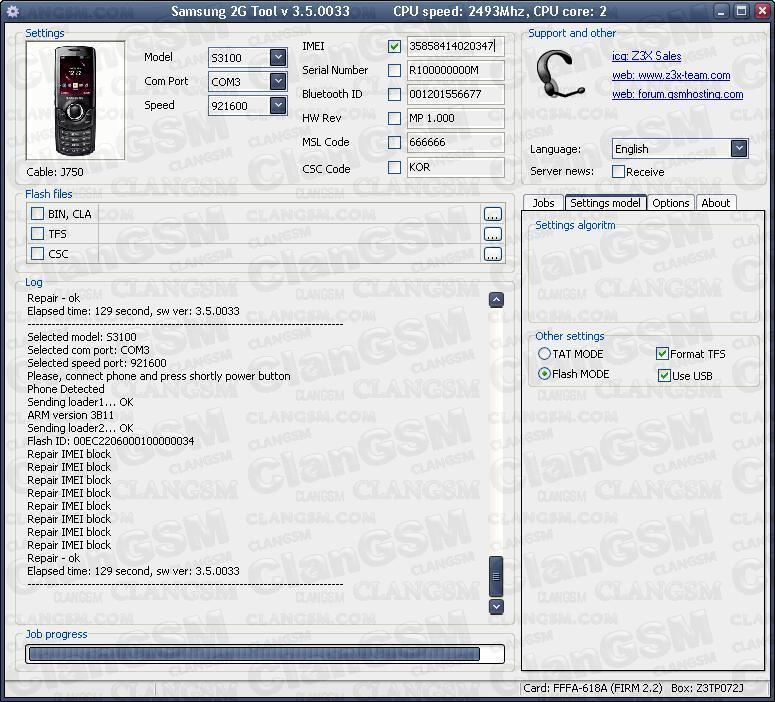Open the Speed dropdown arrow
Viewport: 775px width, 702px height.
pos(278,105)
